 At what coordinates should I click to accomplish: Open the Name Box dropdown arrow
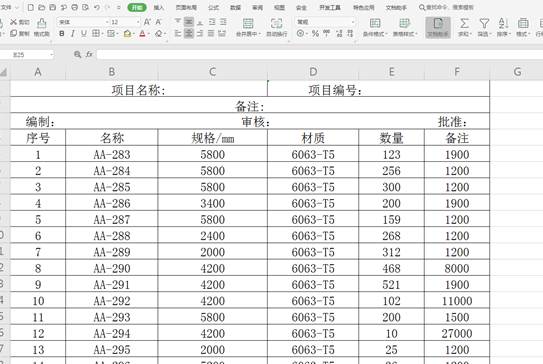point(51,55)
